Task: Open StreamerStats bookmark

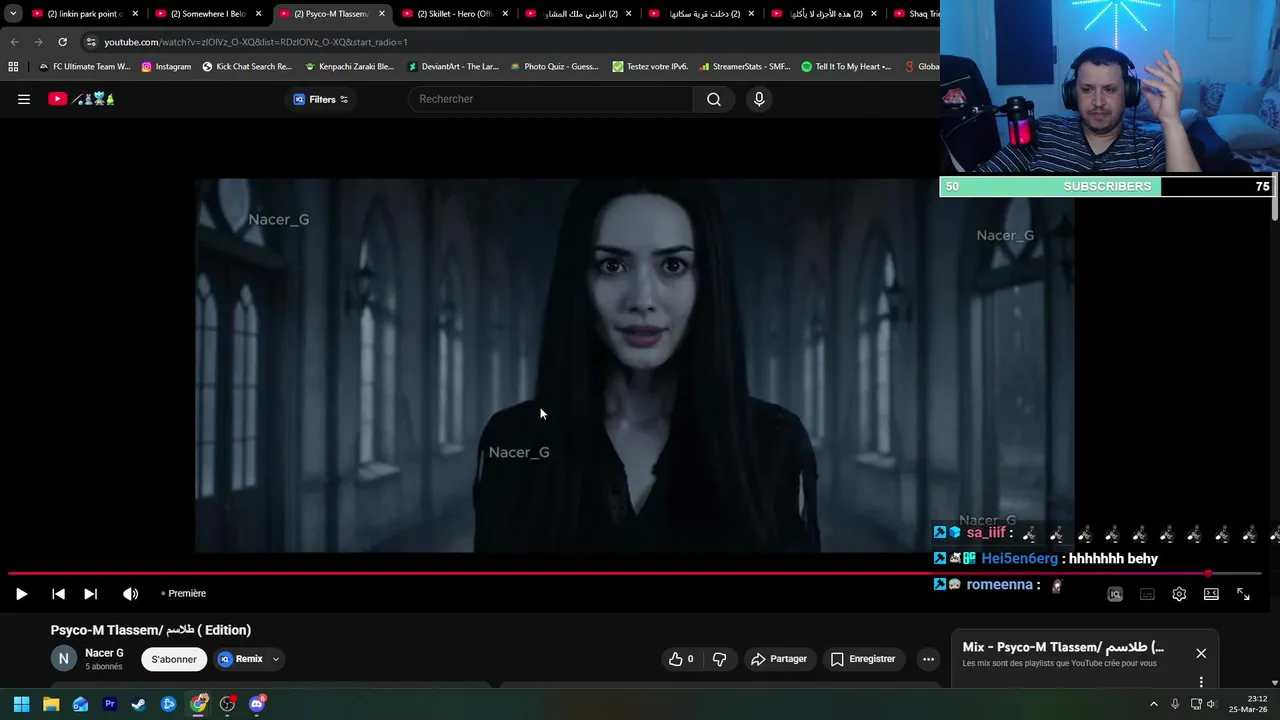Action: (x=745, y=67)
